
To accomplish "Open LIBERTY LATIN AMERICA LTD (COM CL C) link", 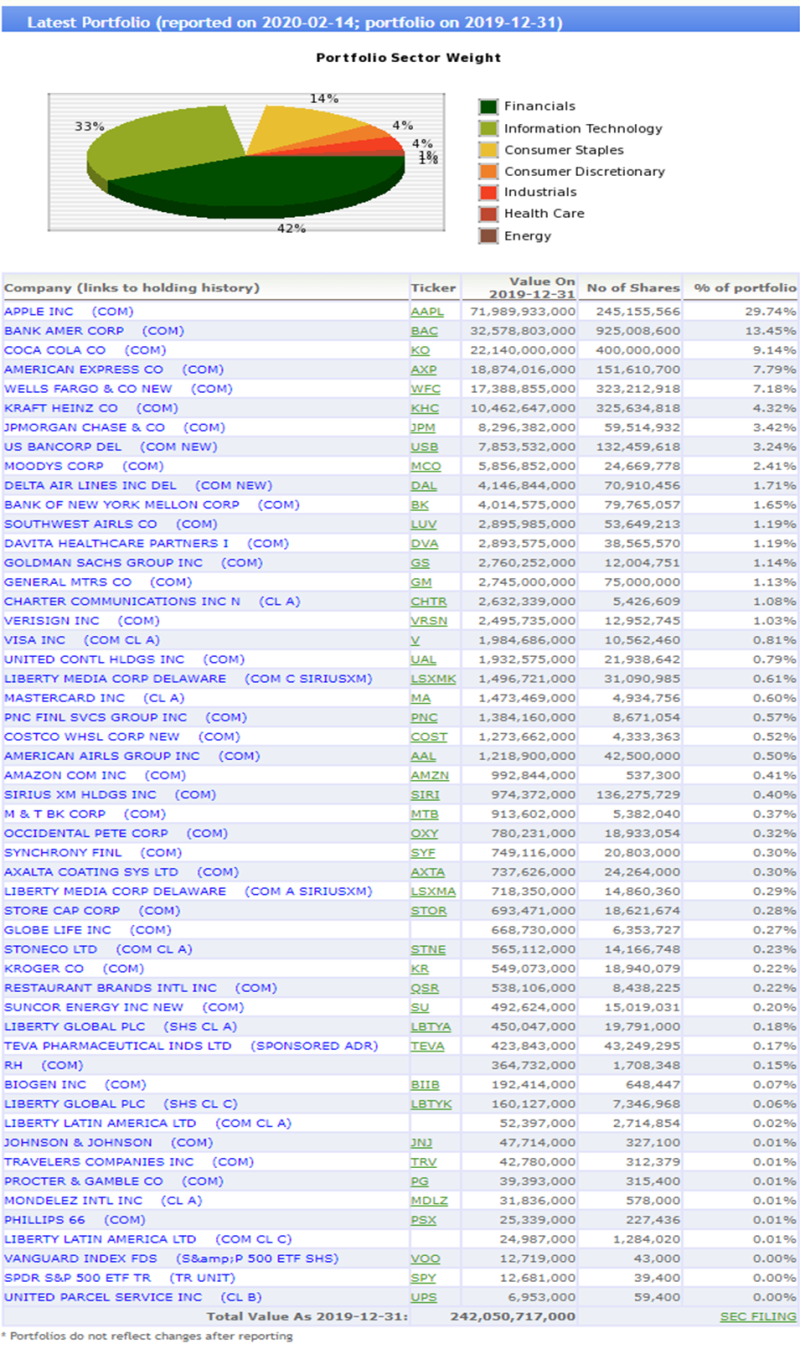I will [x=148, y=1238].
